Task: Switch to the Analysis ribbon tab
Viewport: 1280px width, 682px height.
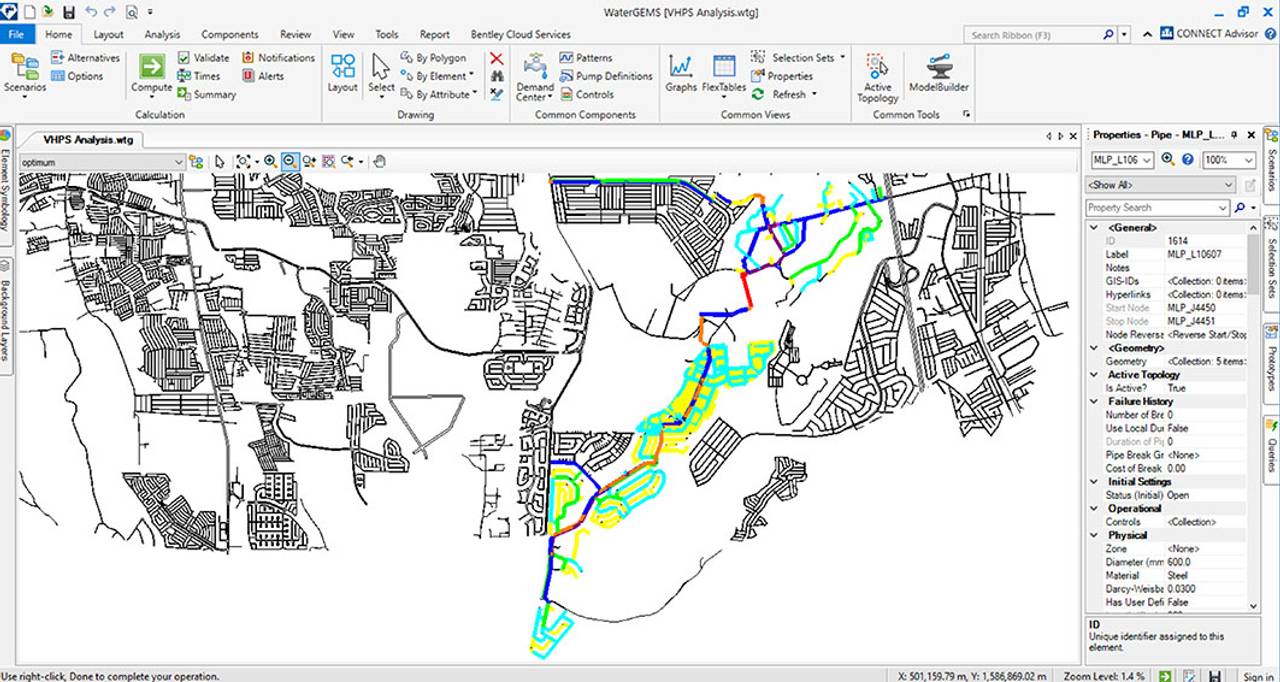Action: click(x=162, y=34)
